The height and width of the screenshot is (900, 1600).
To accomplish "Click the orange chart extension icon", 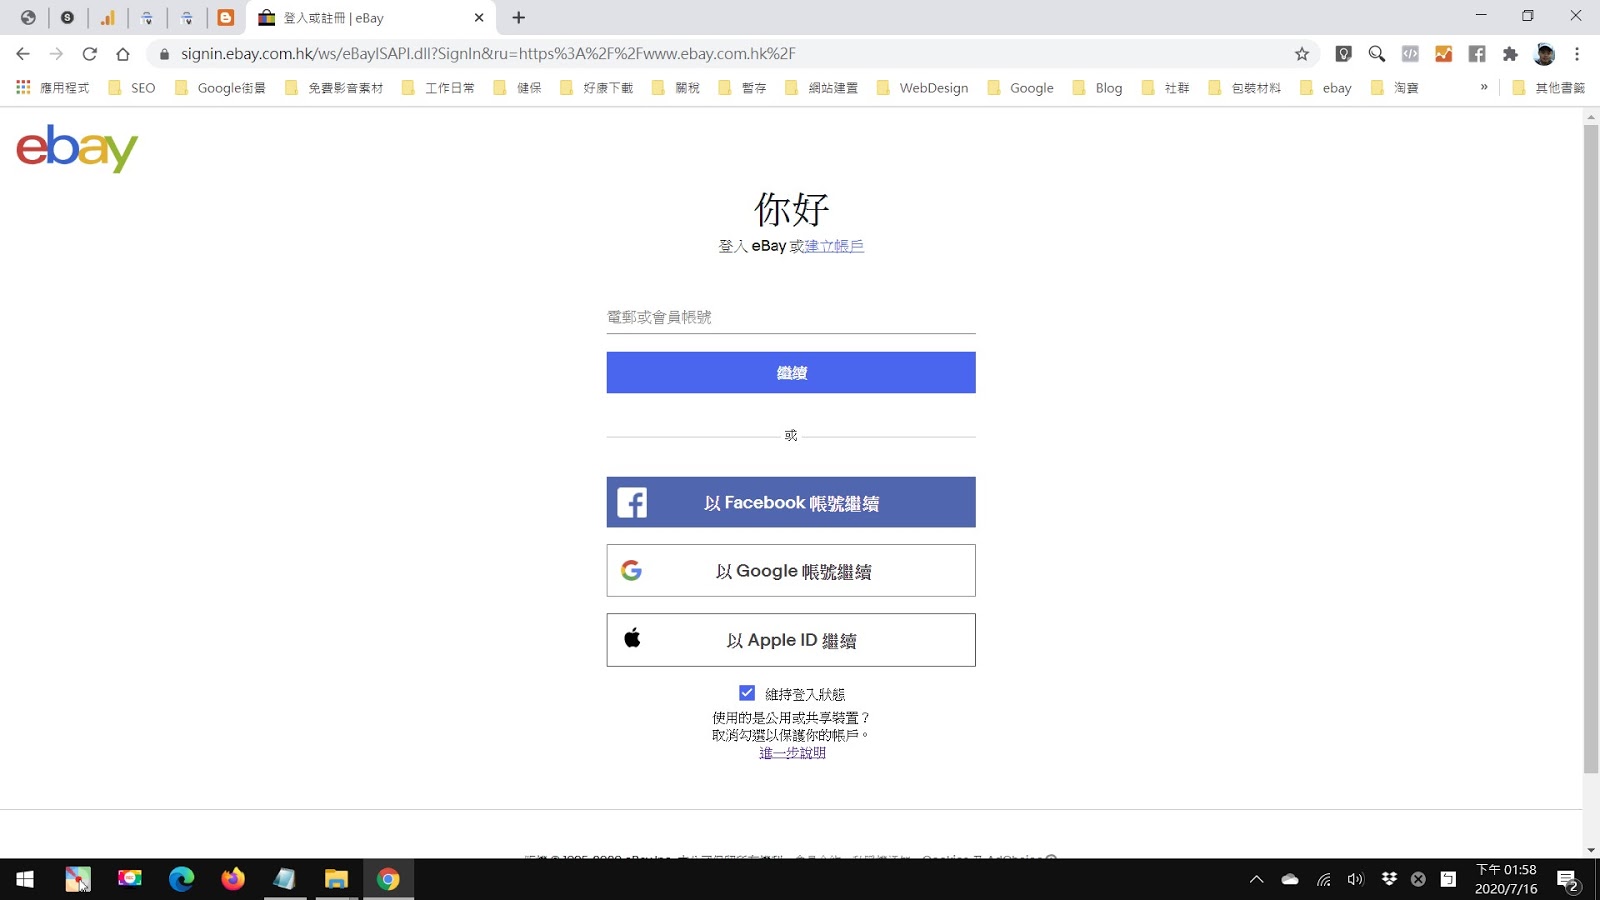I will [x=1444, y=54].
